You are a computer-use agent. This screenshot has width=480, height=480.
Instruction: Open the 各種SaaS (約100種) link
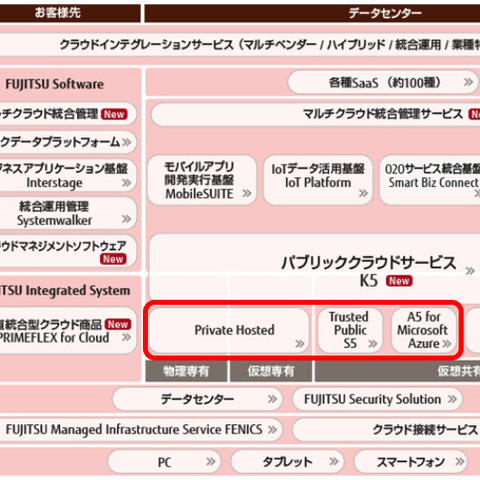pyautogui.click(x=383, y=82)
